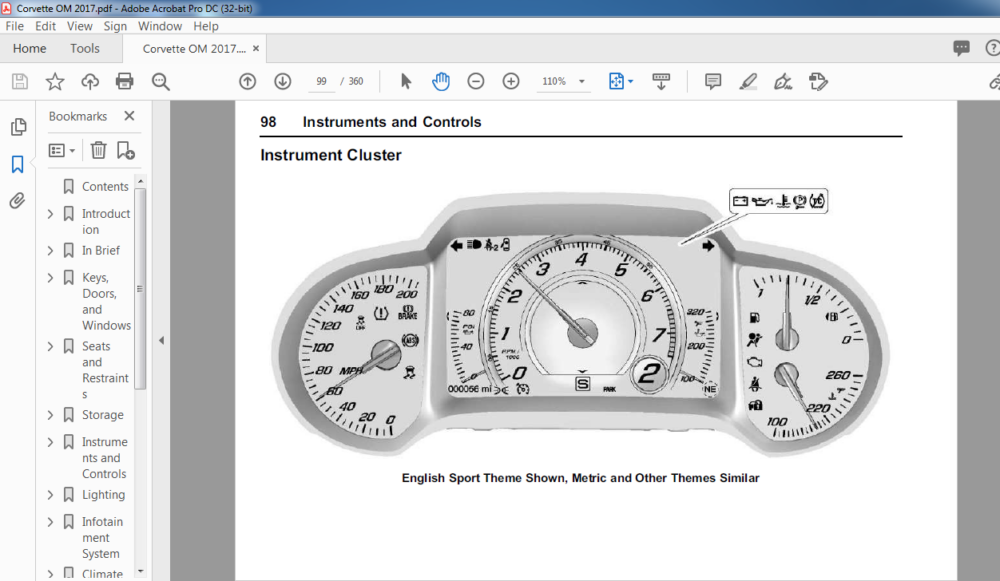Add a star to bookmark the file
The height and width of the screenshot is (581, 1000).
[55, 82]
